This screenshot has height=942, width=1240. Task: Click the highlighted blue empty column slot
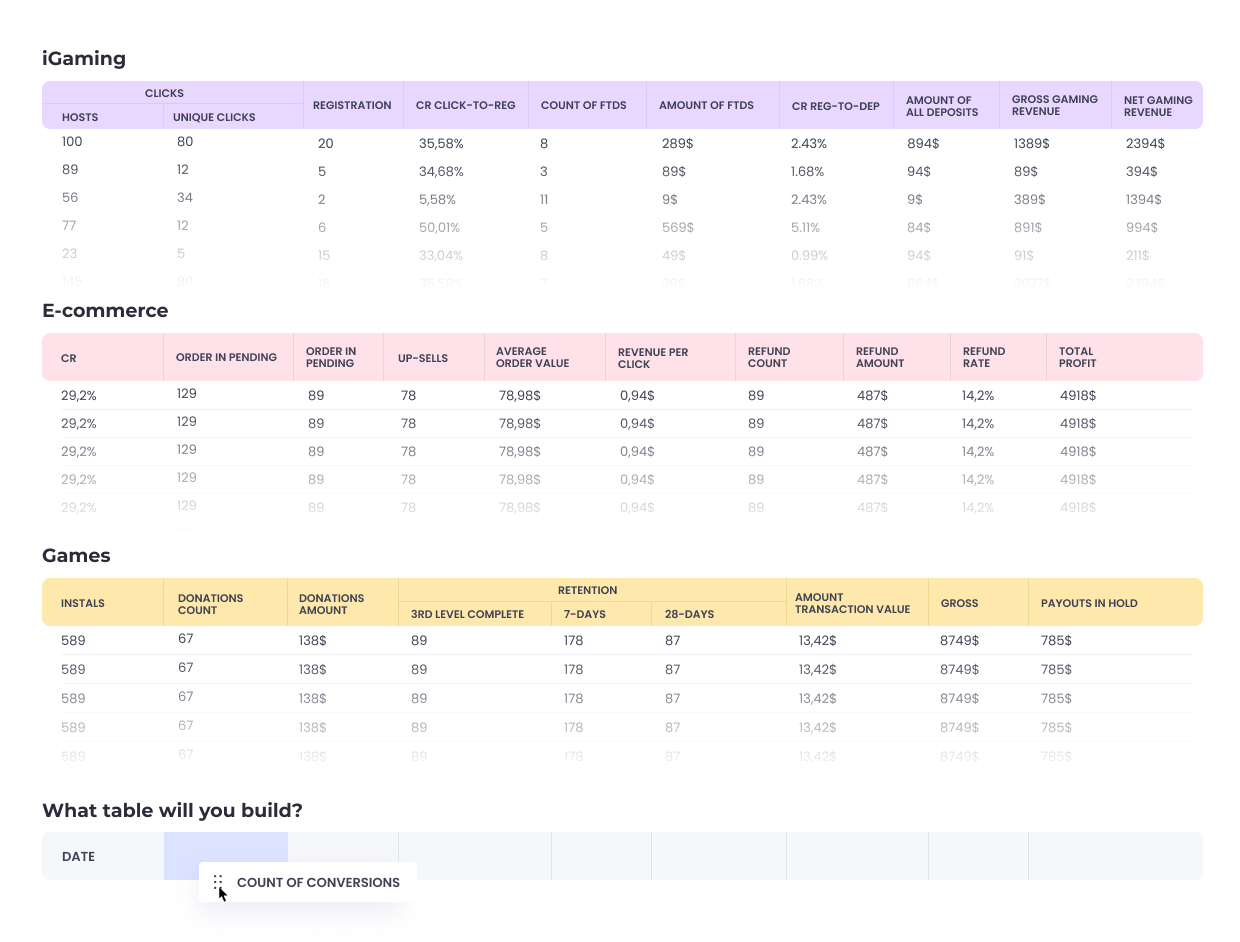(225, 846)
